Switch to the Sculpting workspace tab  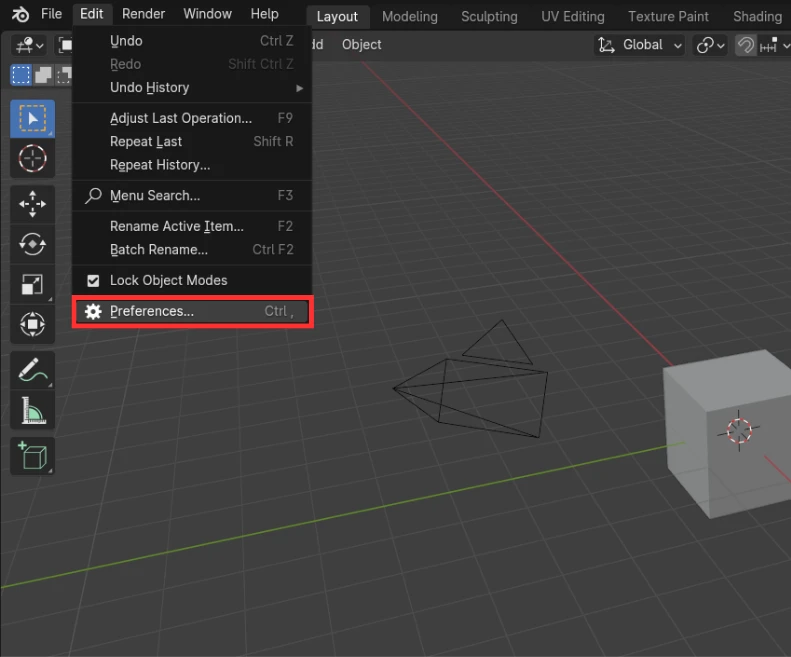[x=489, y=17]
